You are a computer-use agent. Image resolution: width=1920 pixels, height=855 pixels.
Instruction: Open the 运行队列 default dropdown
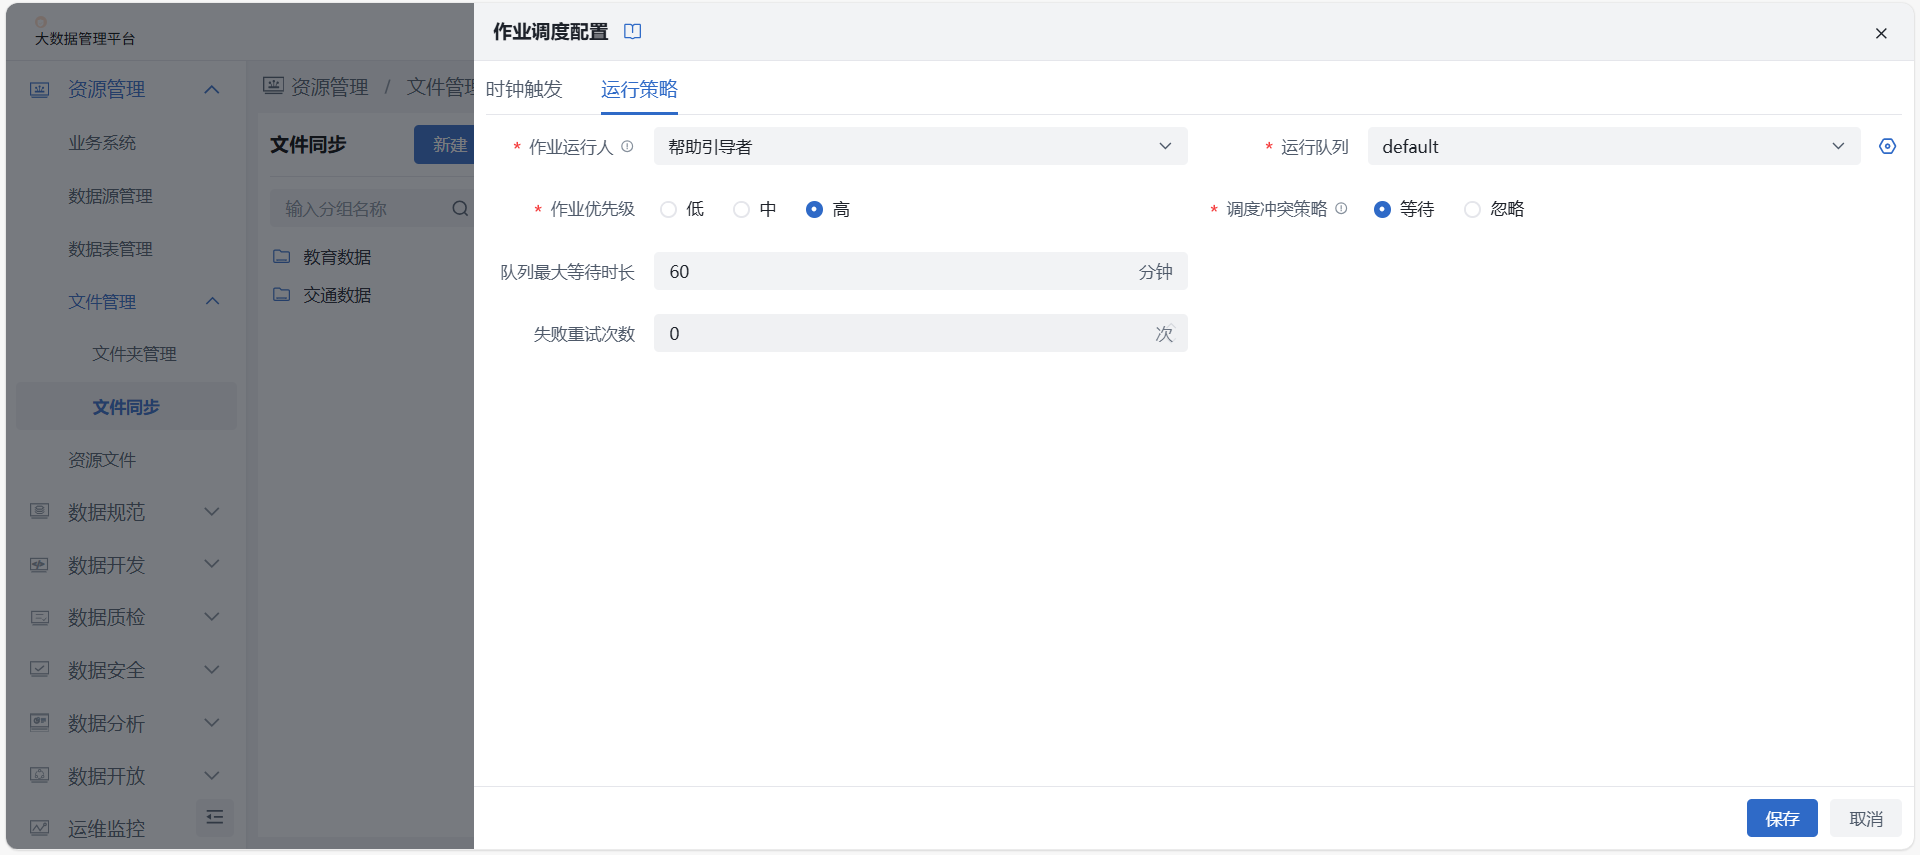(1613, 146)
